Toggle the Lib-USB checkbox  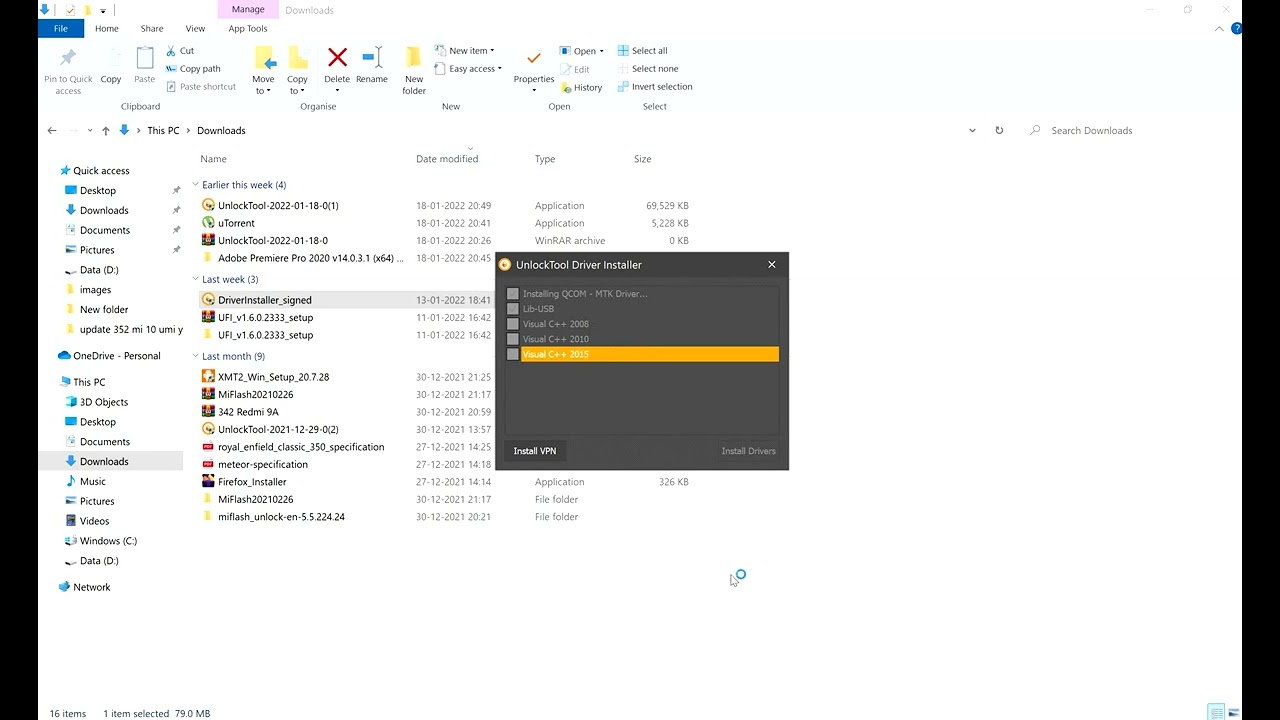click(x=512, y=309)
